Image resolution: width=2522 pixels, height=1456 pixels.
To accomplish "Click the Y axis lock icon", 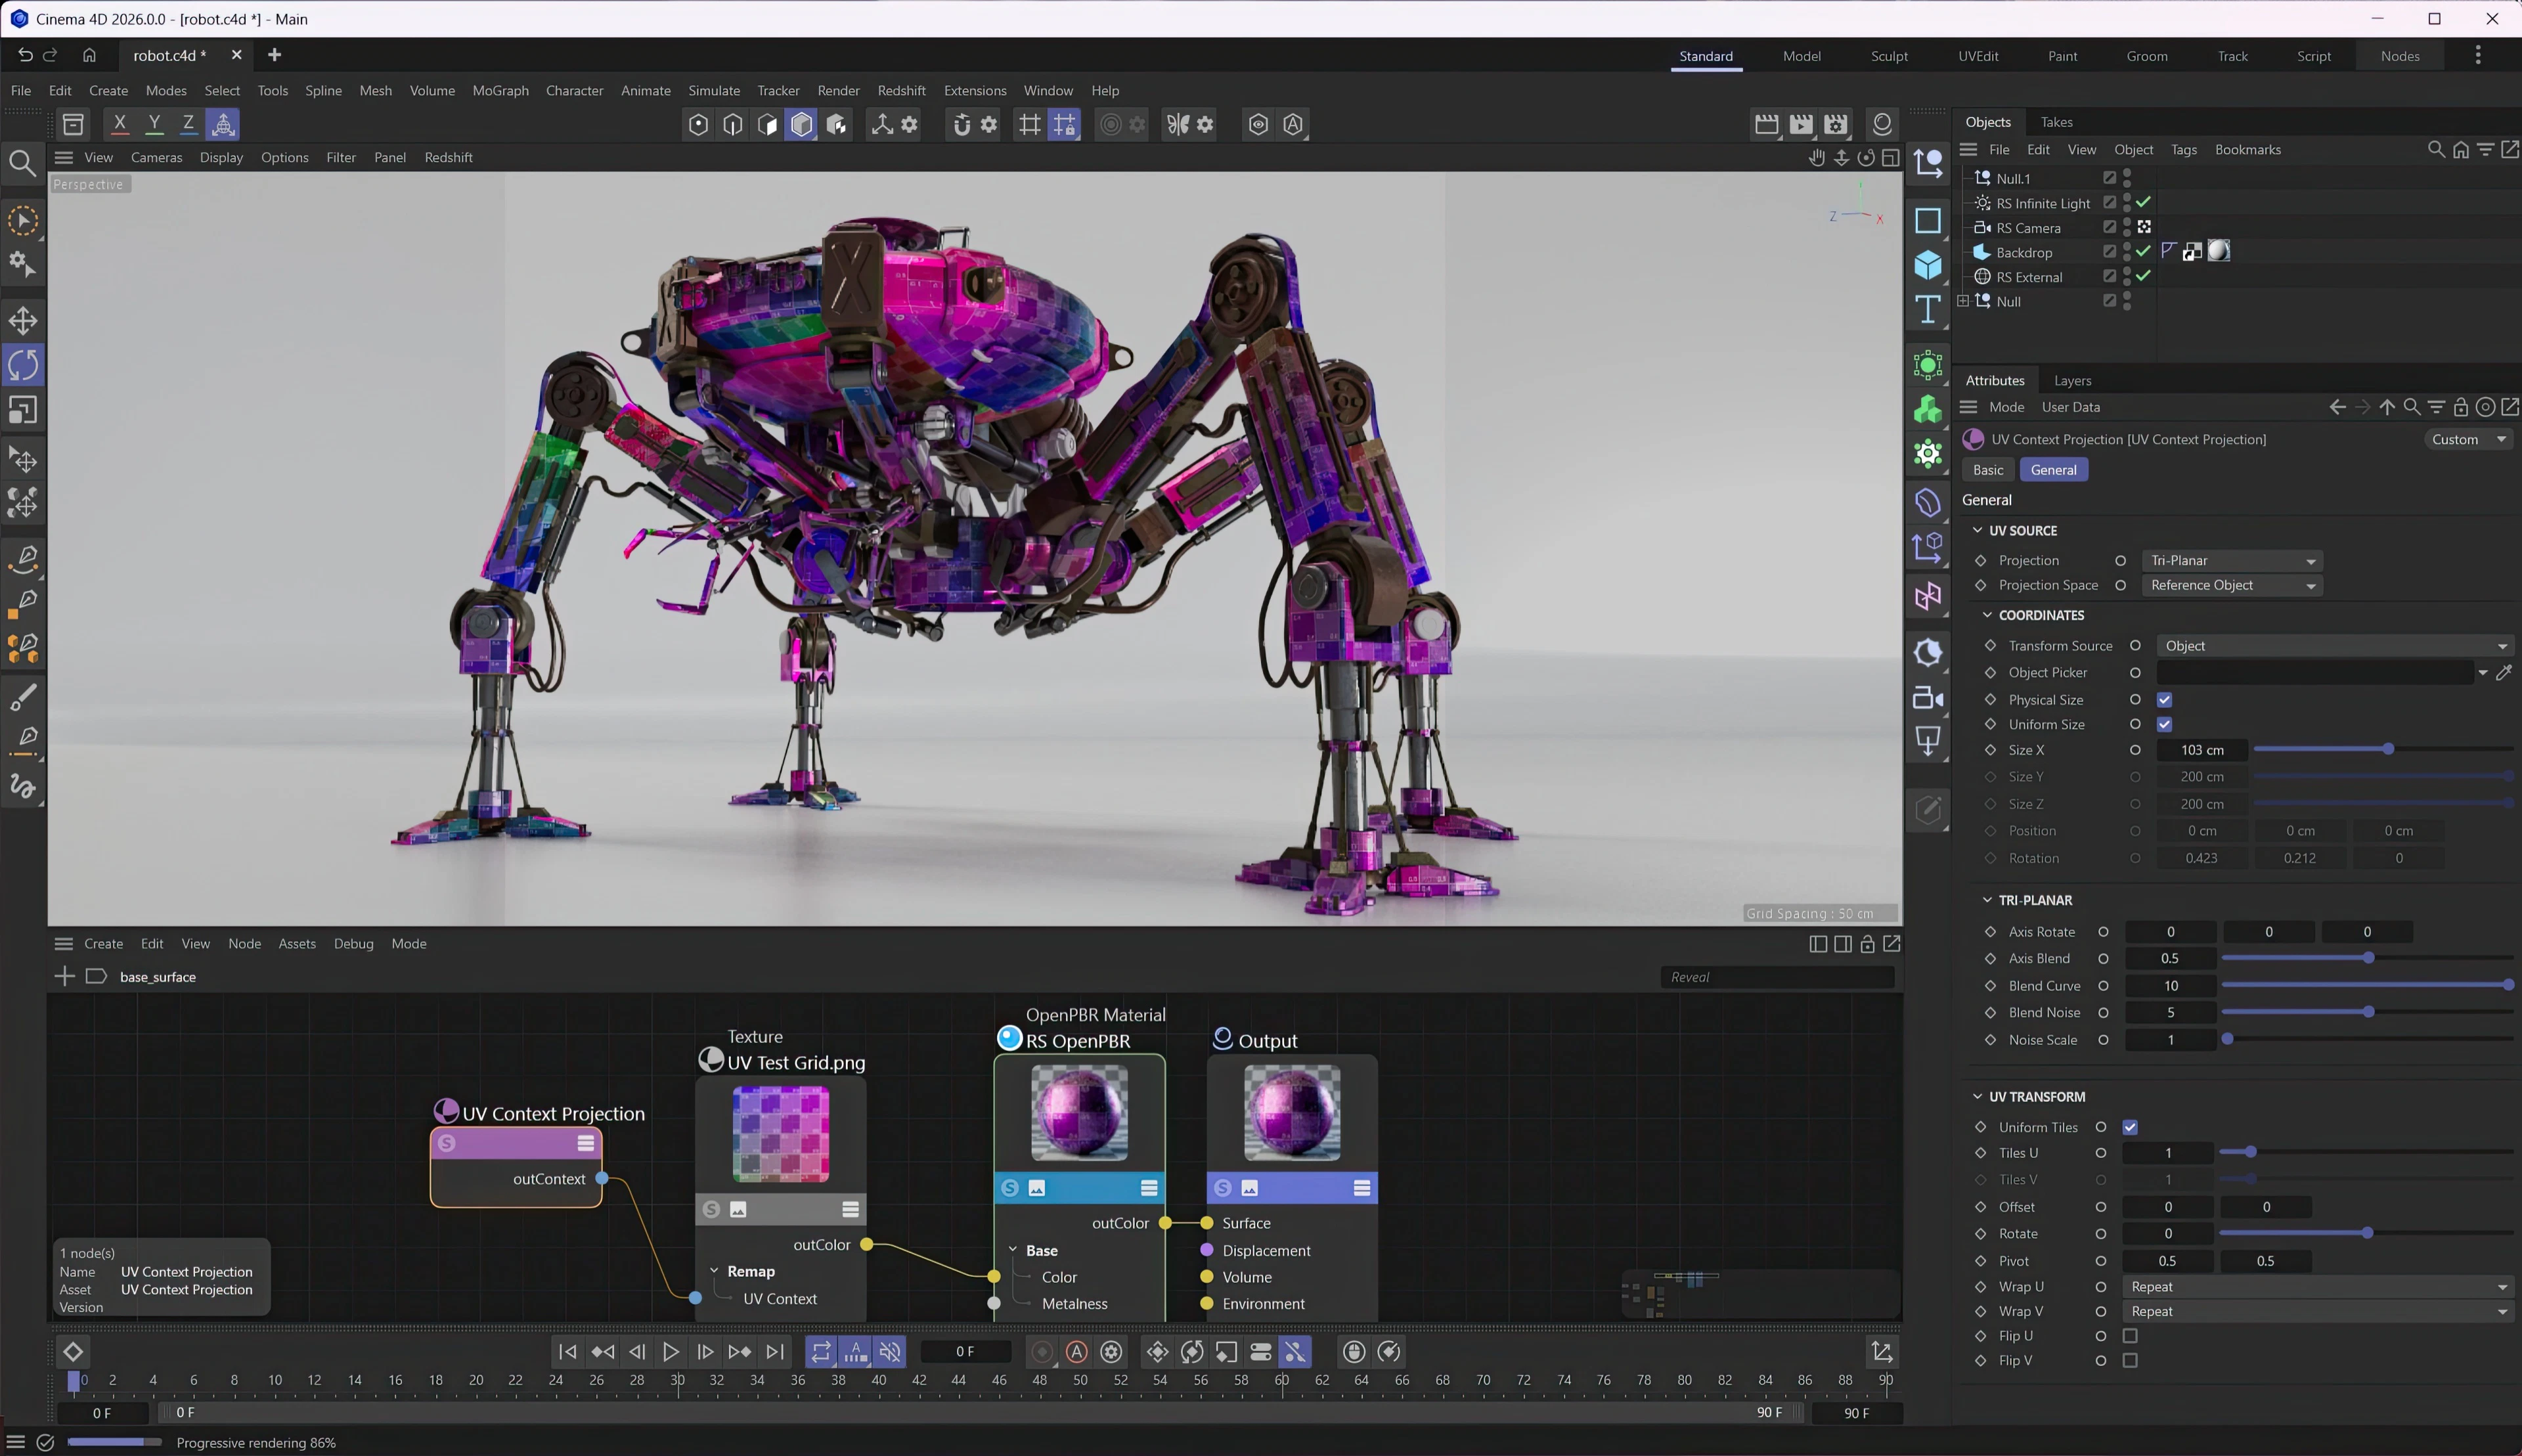I will tap(154, 124).
